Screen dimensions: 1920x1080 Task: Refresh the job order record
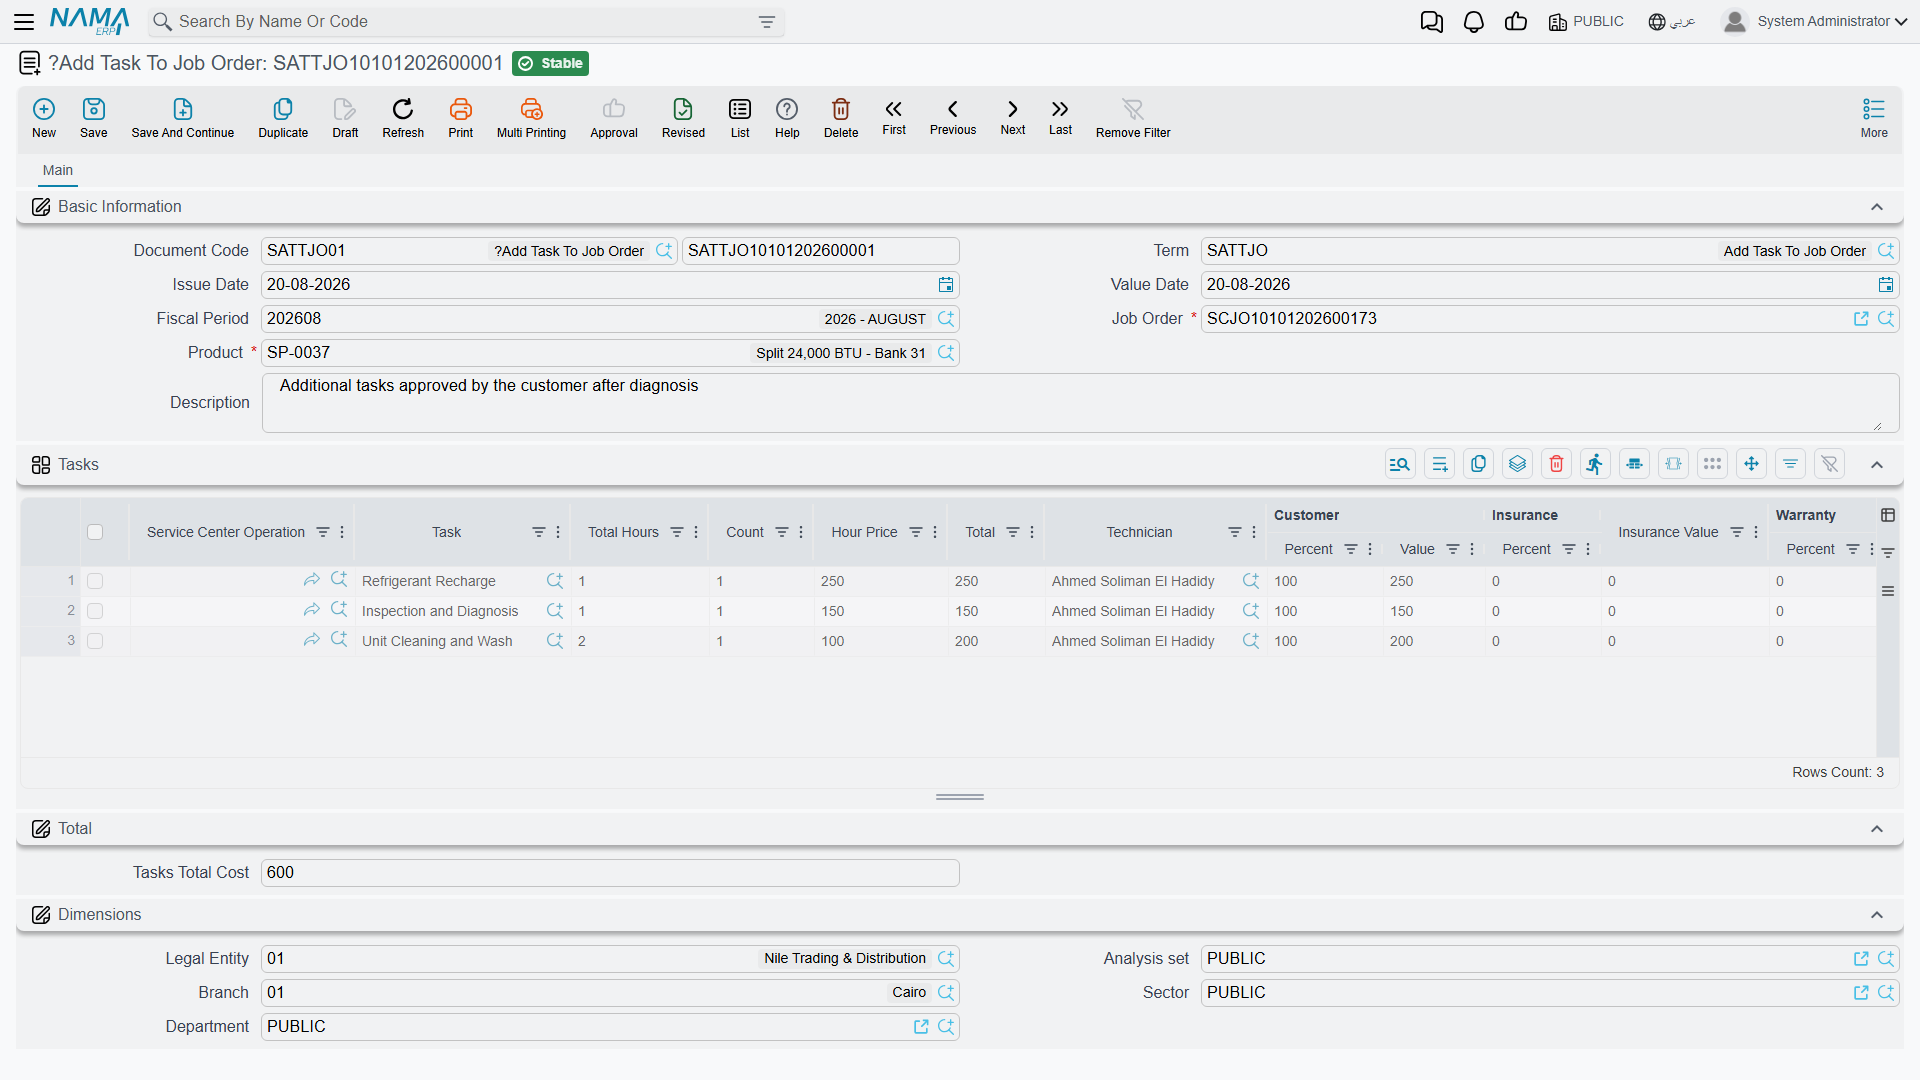coord(403,117)
